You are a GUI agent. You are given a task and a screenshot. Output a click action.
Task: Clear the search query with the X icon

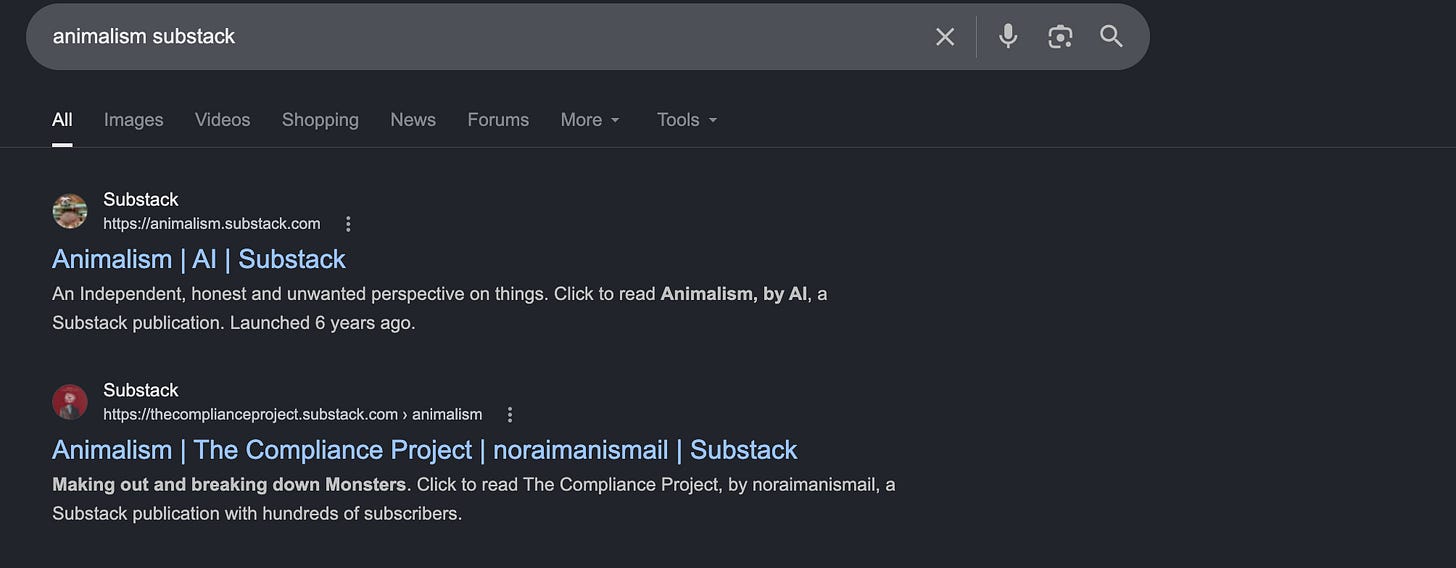(x=945, y=37)
